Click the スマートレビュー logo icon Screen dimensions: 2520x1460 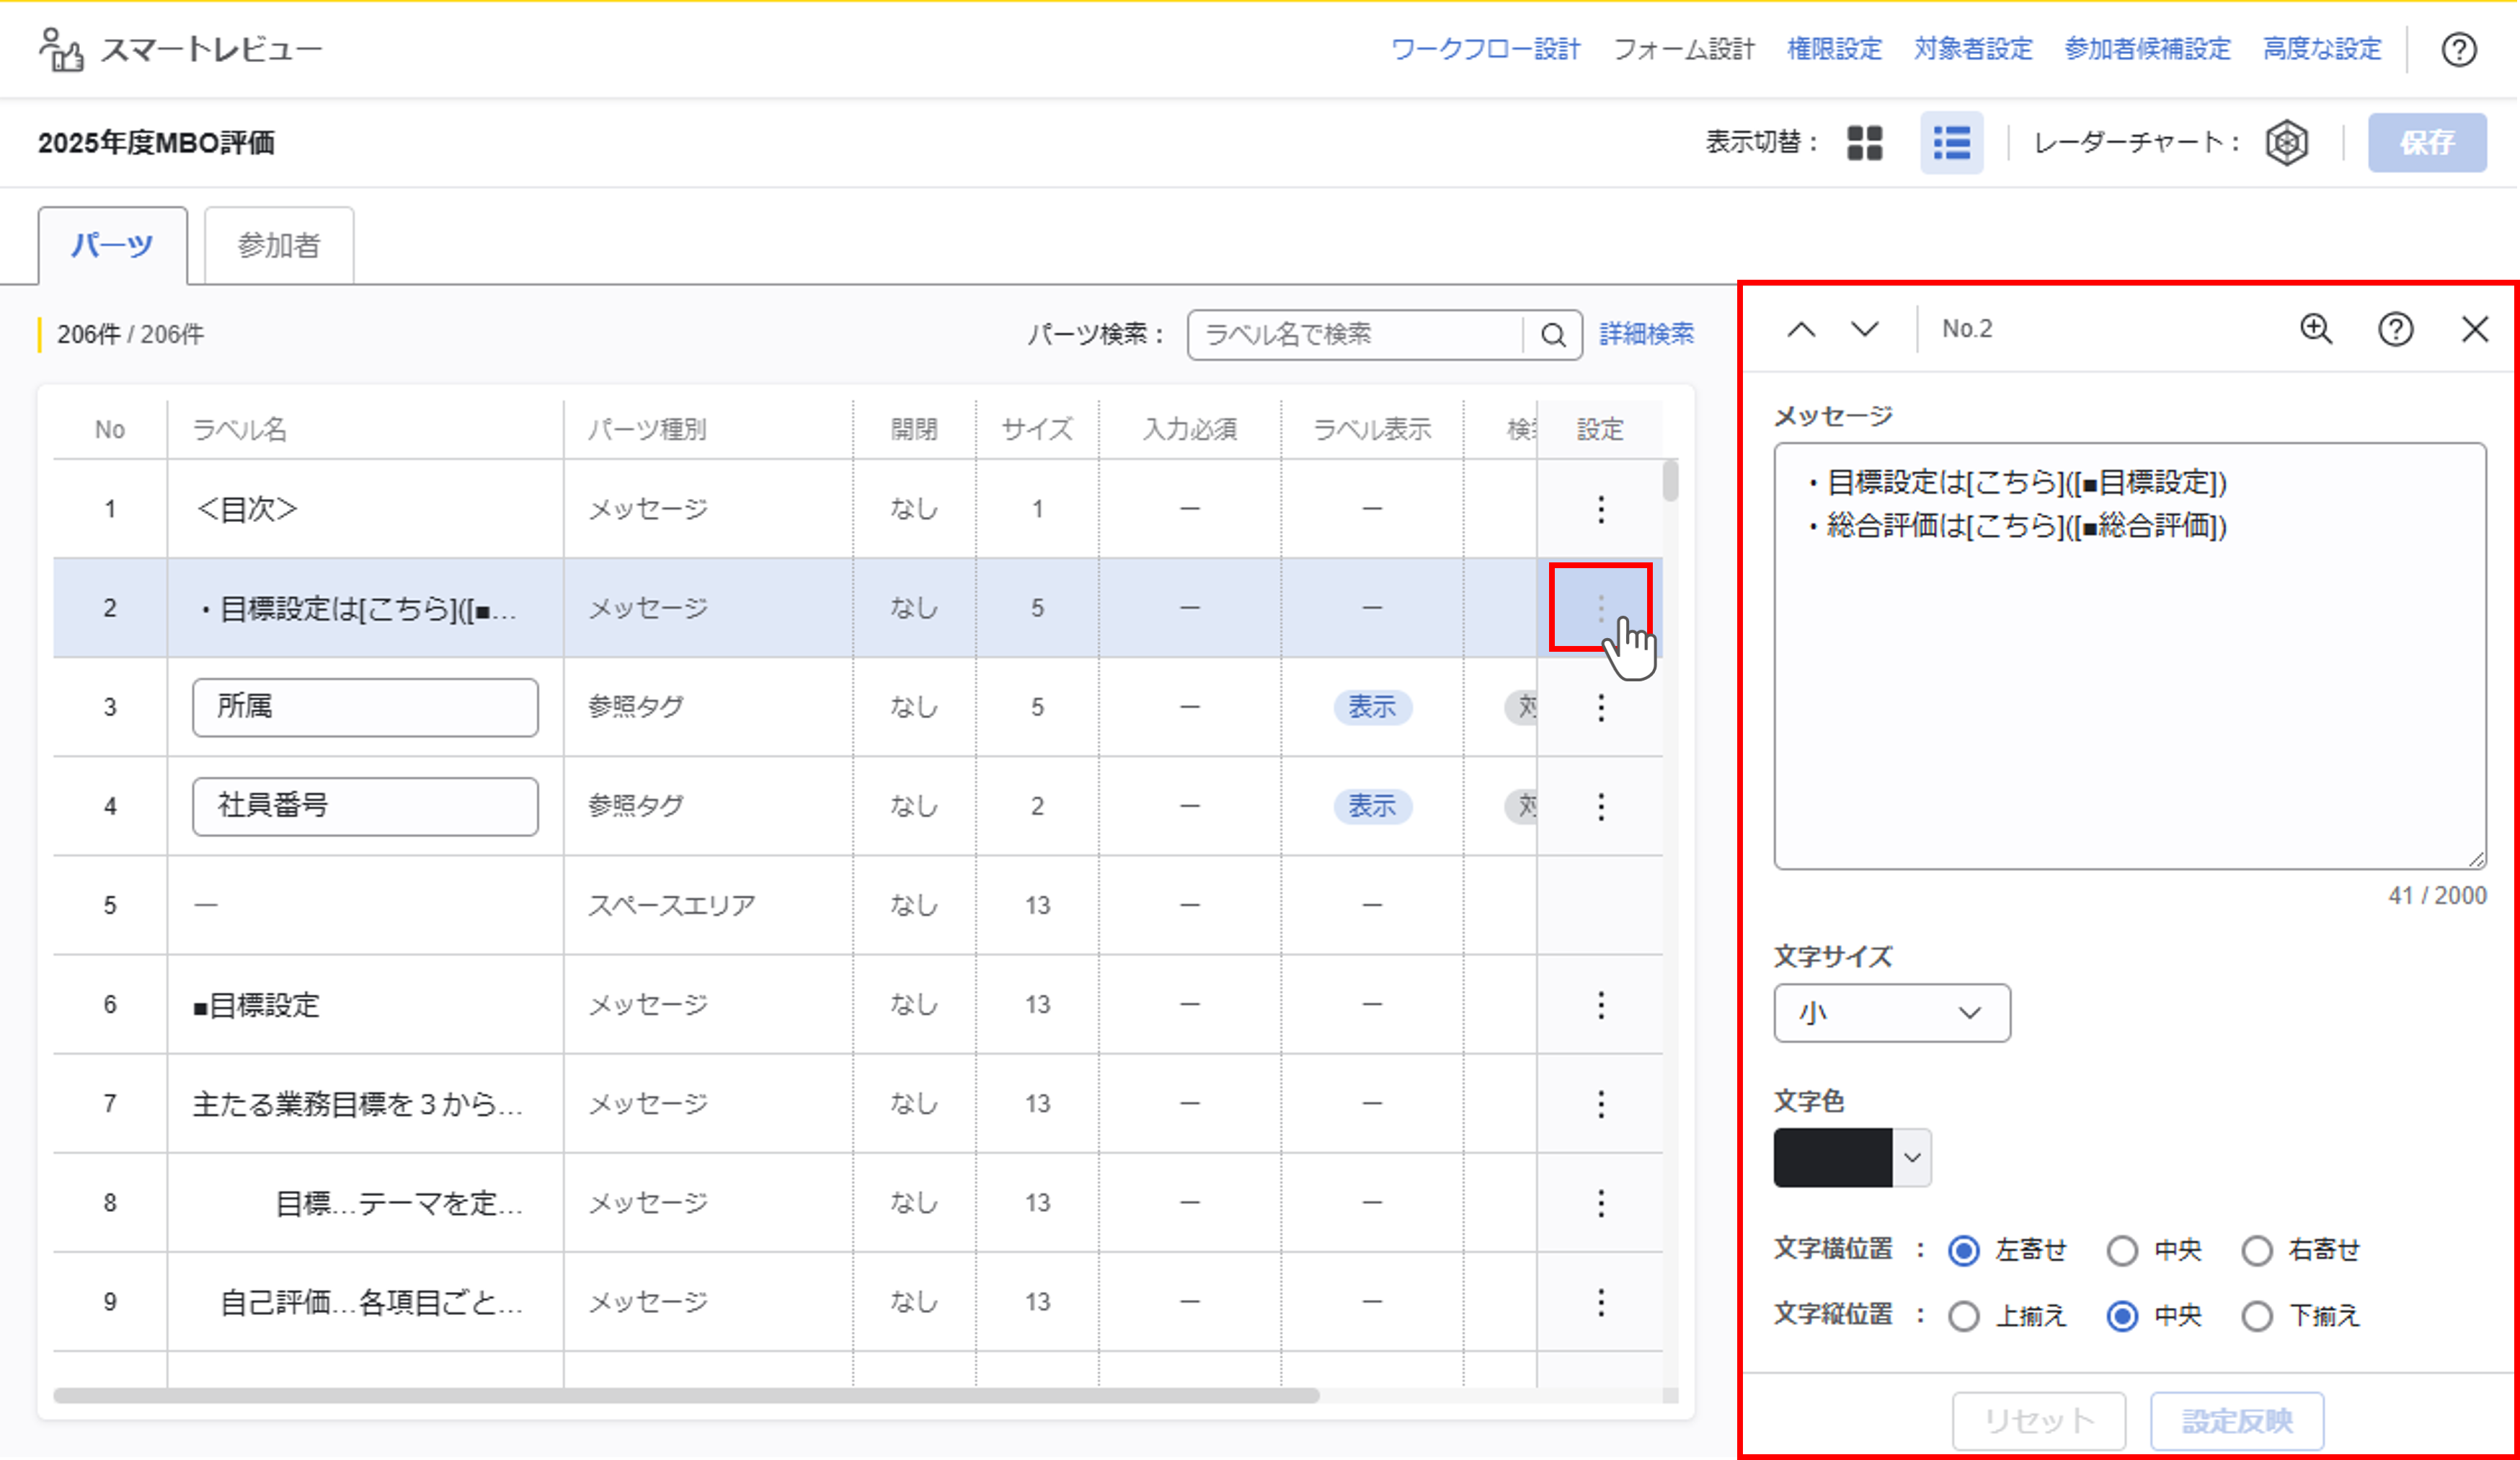coord(61,49)
